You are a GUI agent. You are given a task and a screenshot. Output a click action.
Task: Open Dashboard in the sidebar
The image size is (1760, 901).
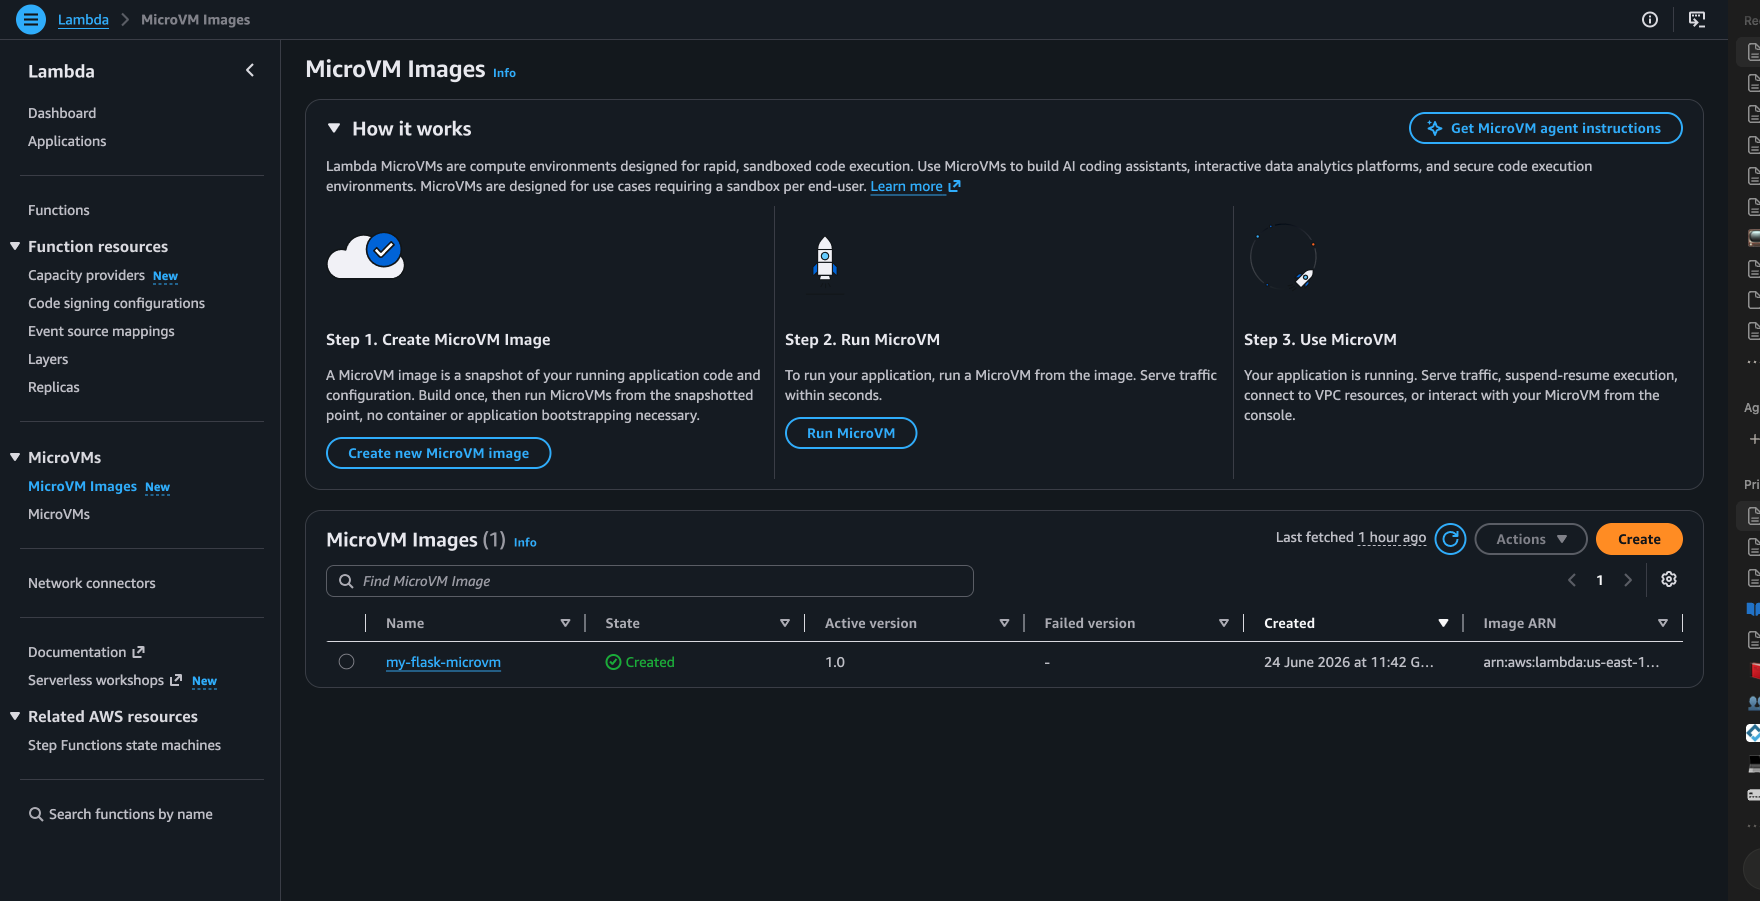tap(62, 113)
